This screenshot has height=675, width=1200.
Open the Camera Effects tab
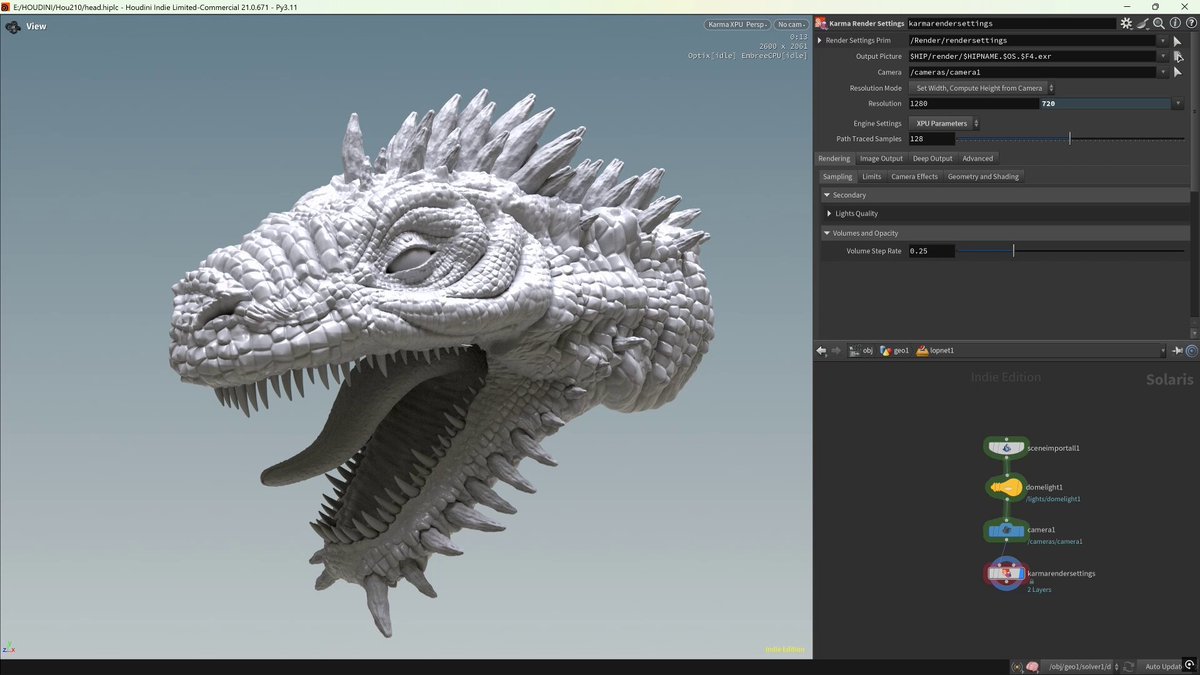tap(914, 176)
